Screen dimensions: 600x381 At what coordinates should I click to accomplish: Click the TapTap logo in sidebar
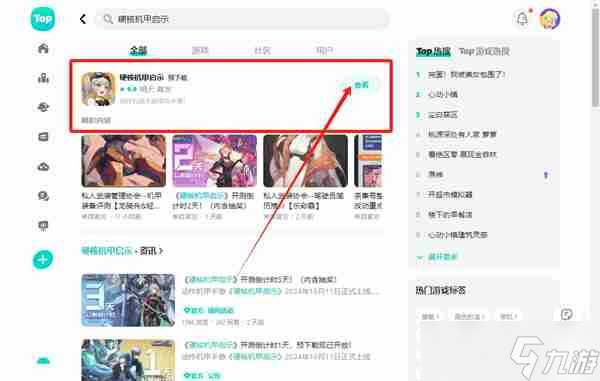pyautogui.click(x=42, y=18)
